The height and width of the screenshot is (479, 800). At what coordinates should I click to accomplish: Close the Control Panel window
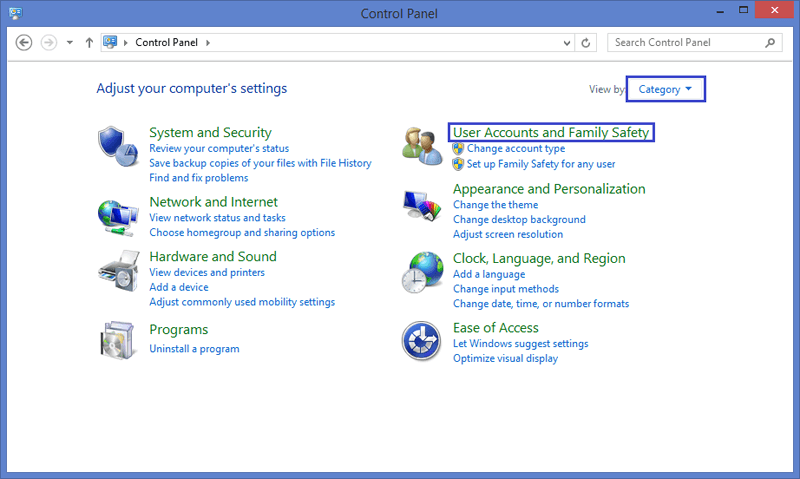click(774, 10)
